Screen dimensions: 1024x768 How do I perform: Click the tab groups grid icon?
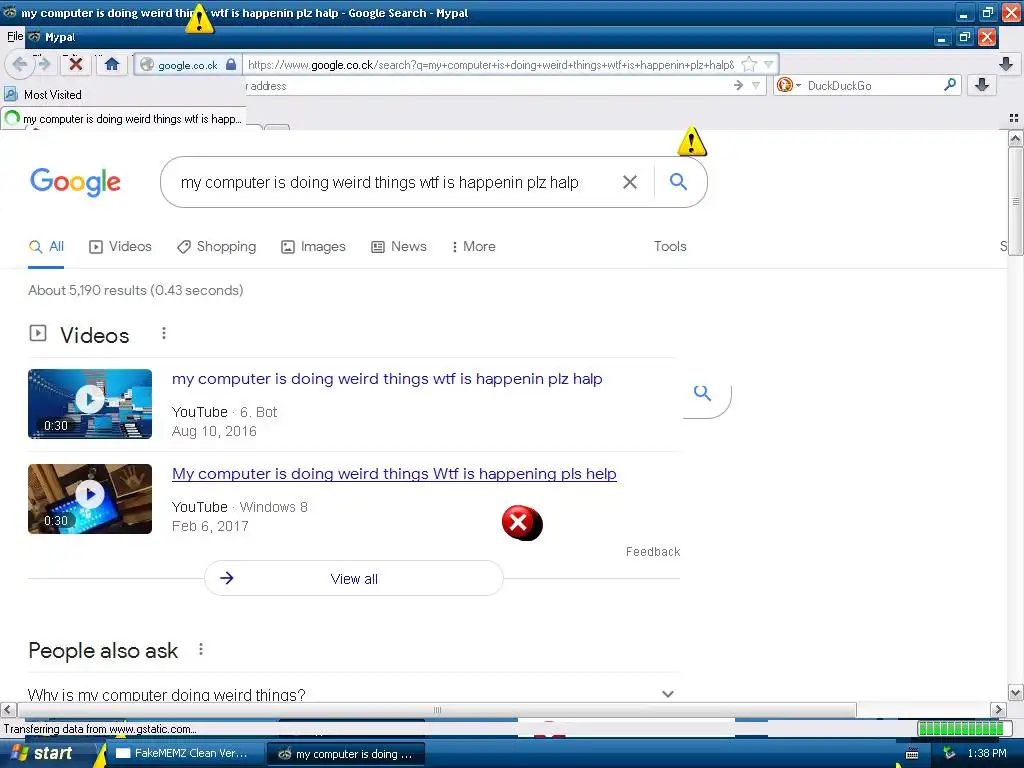(1014, 118)
